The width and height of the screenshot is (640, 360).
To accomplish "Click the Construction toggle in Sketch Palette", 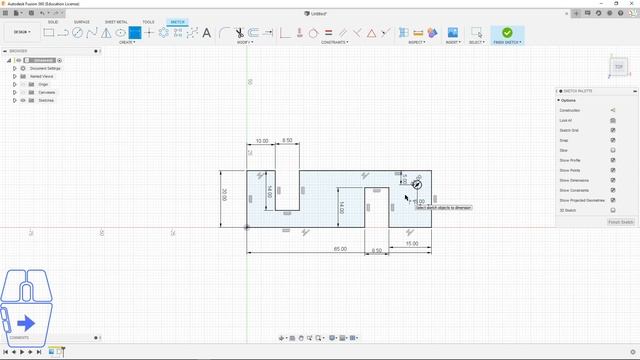I will (613, 110).
